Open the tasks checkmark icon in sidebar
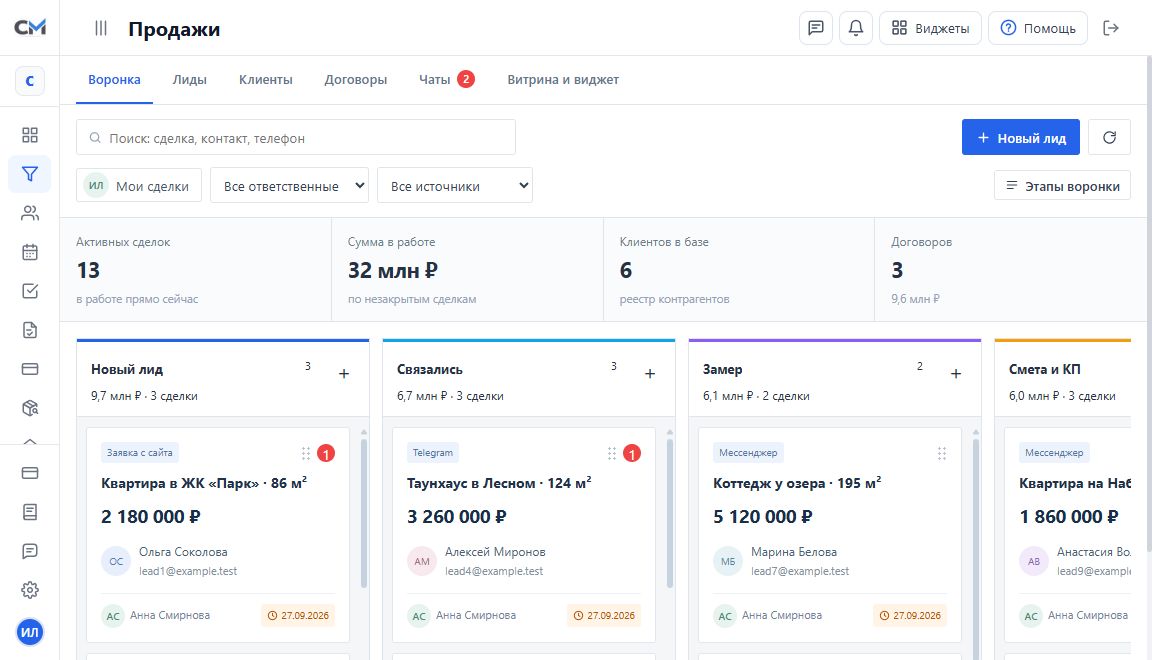 pos(30,291)
